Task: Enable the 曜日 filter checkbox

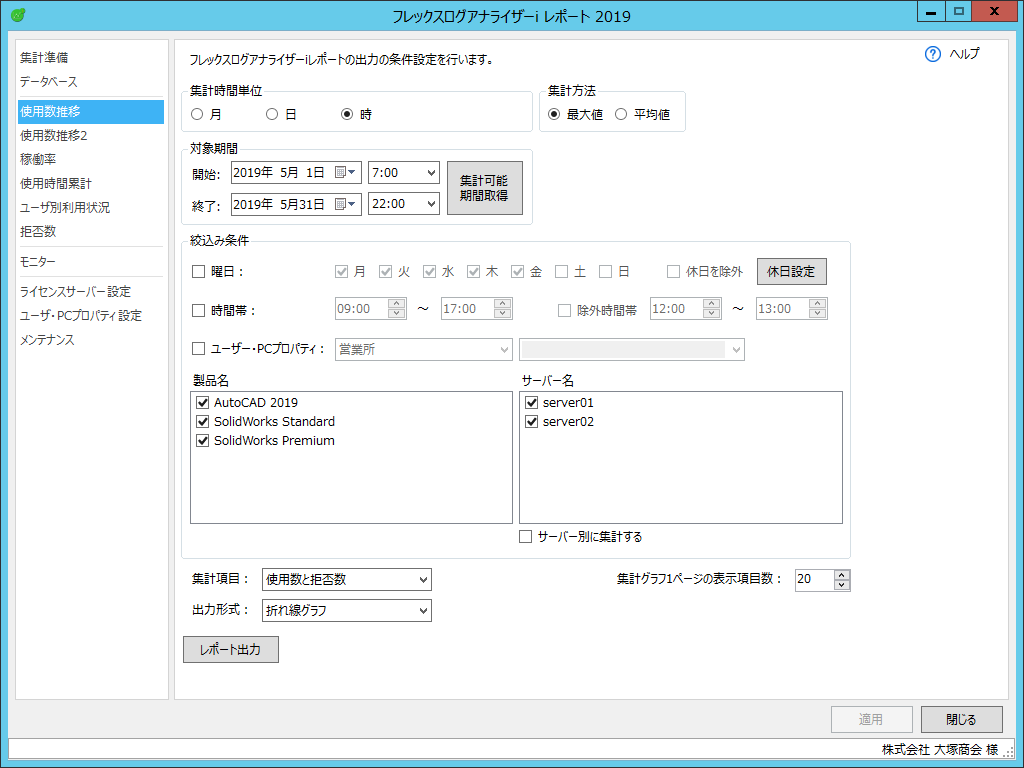Action: [x=199, y=271]
